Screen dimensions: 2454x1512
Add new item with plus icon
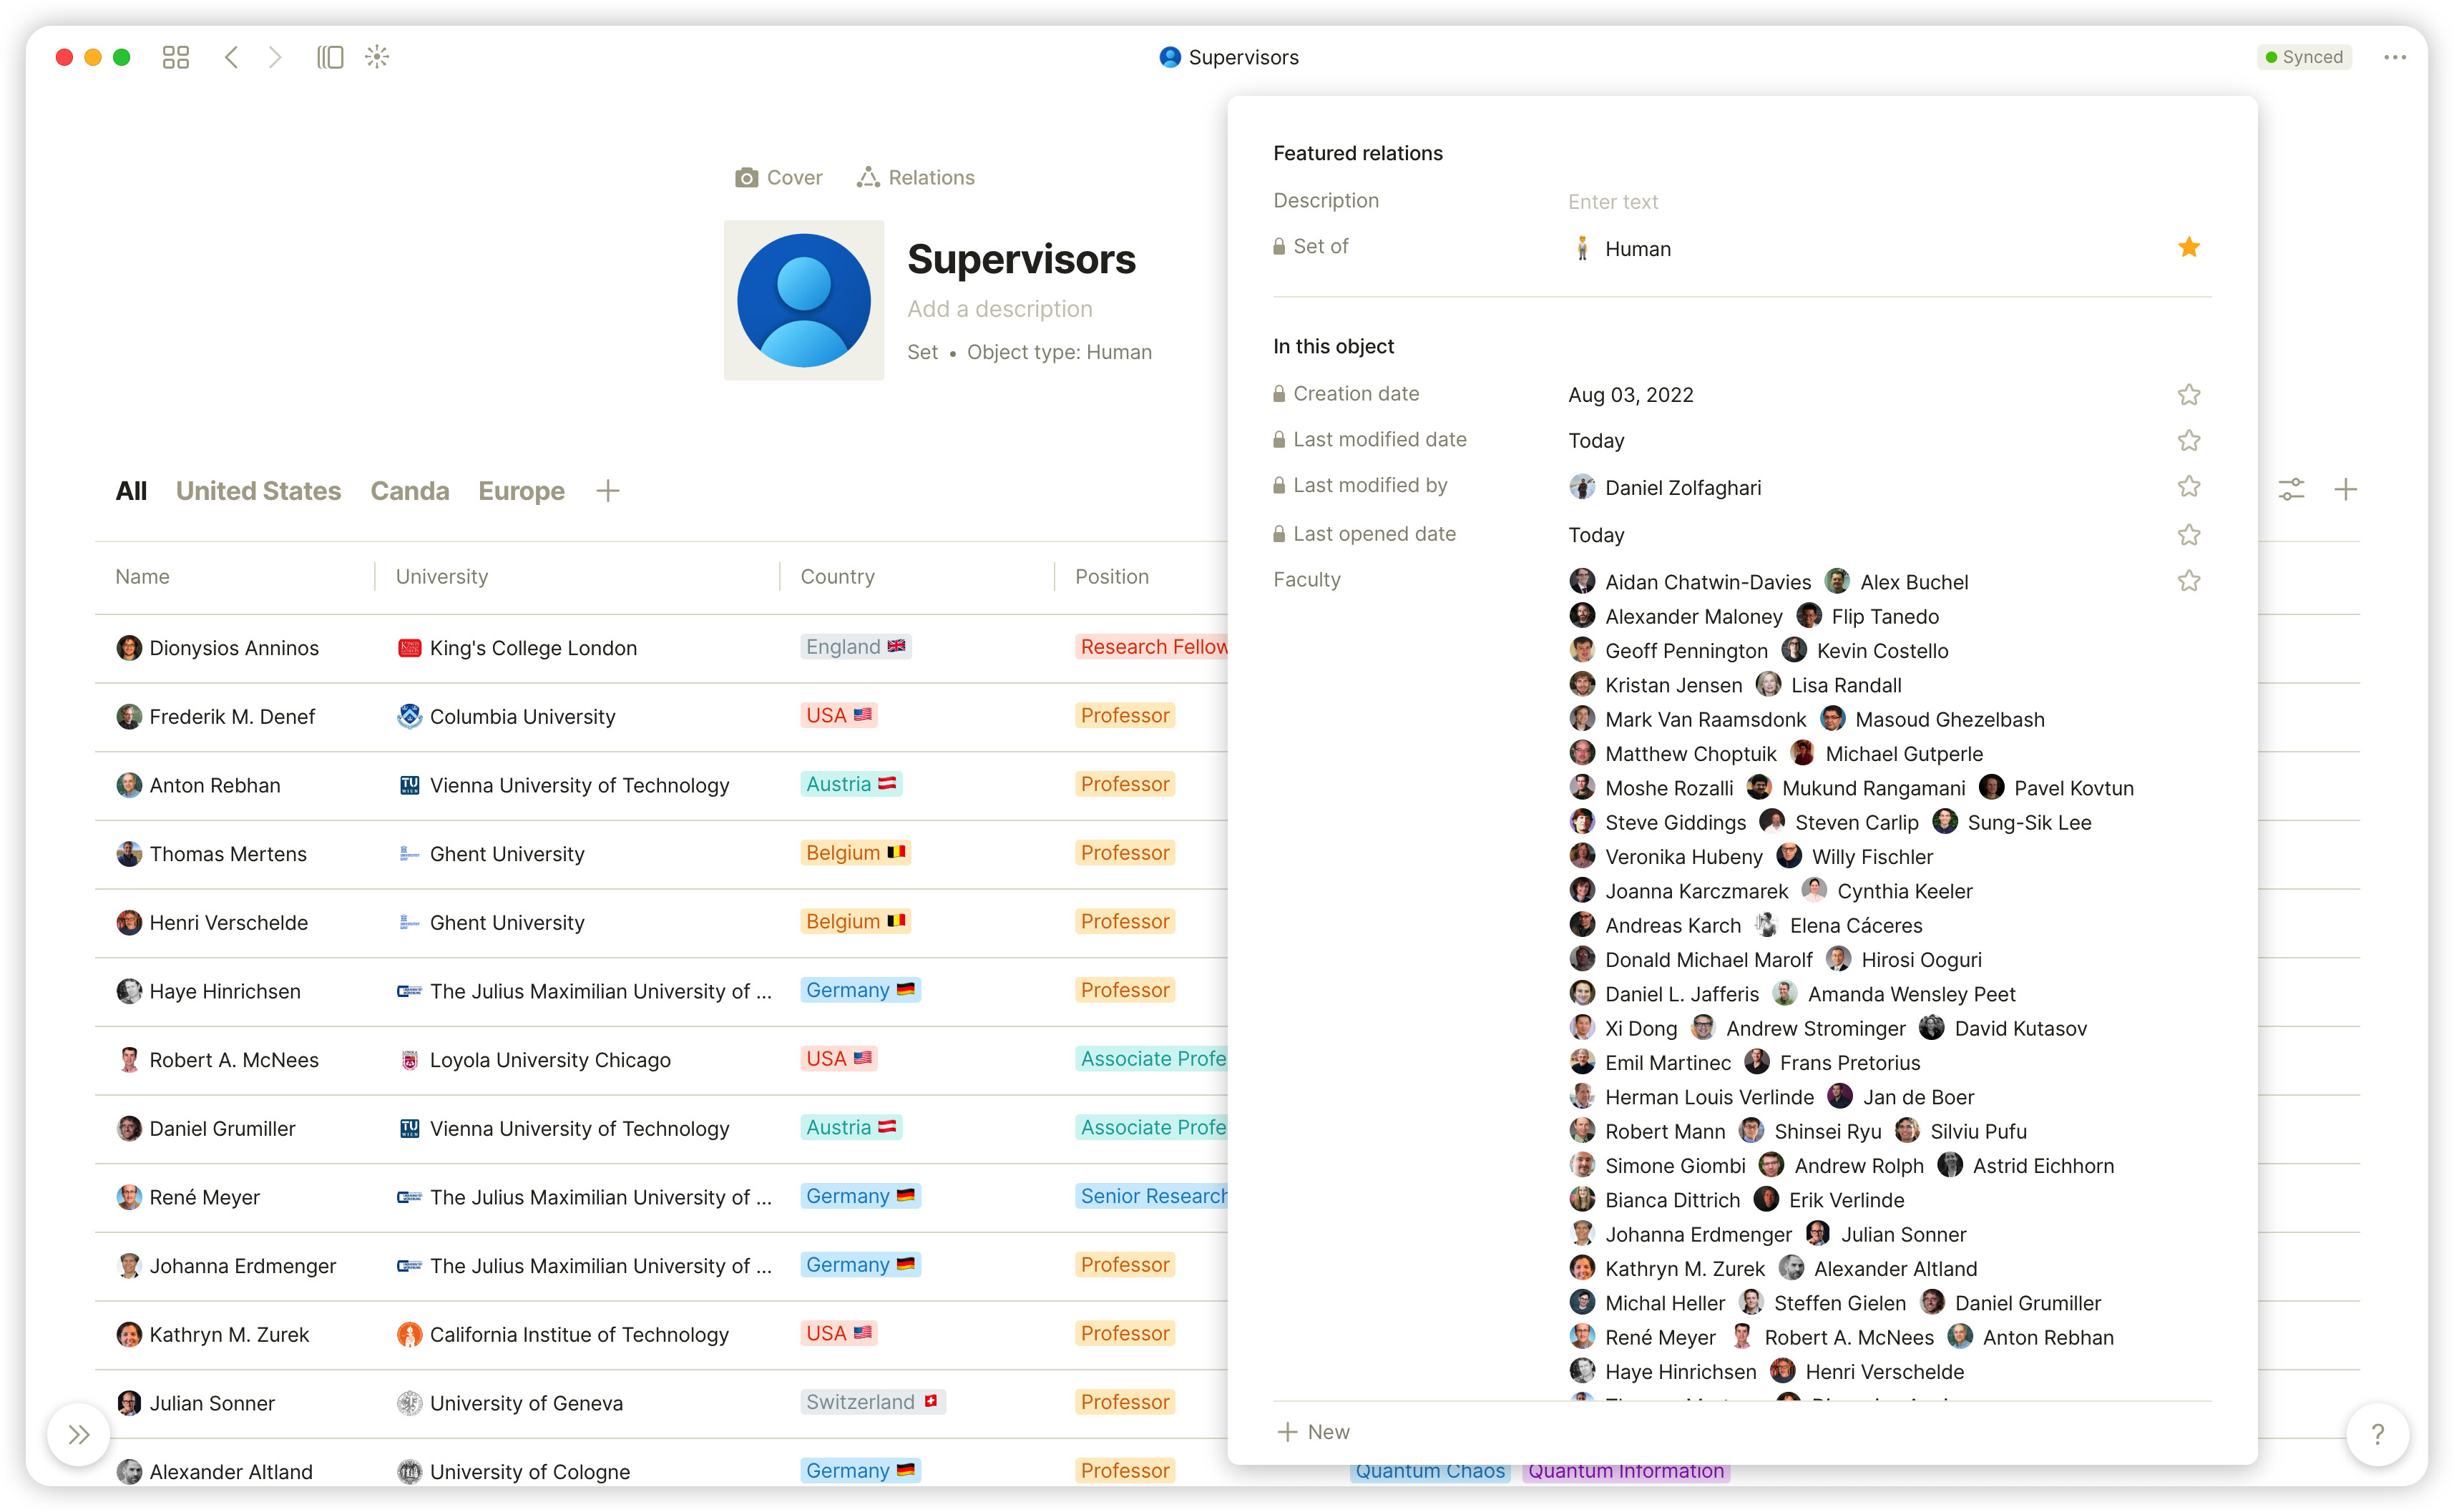coord(2345,489)
